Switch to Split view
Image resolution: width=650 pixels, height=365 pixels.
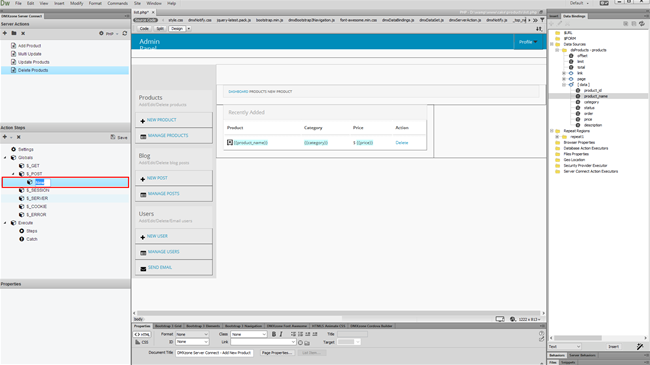pyautogui.click(x=160, y=29)
